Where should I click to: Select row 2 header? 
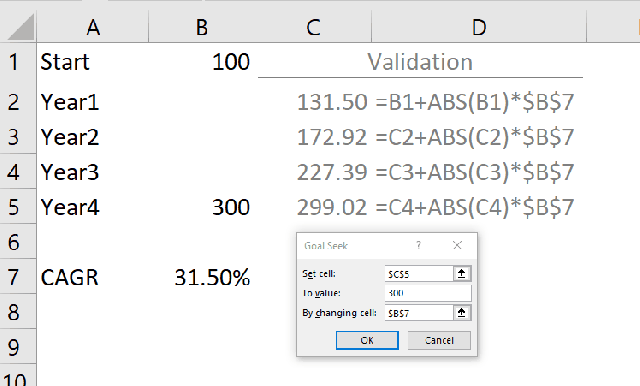(18, 102)
